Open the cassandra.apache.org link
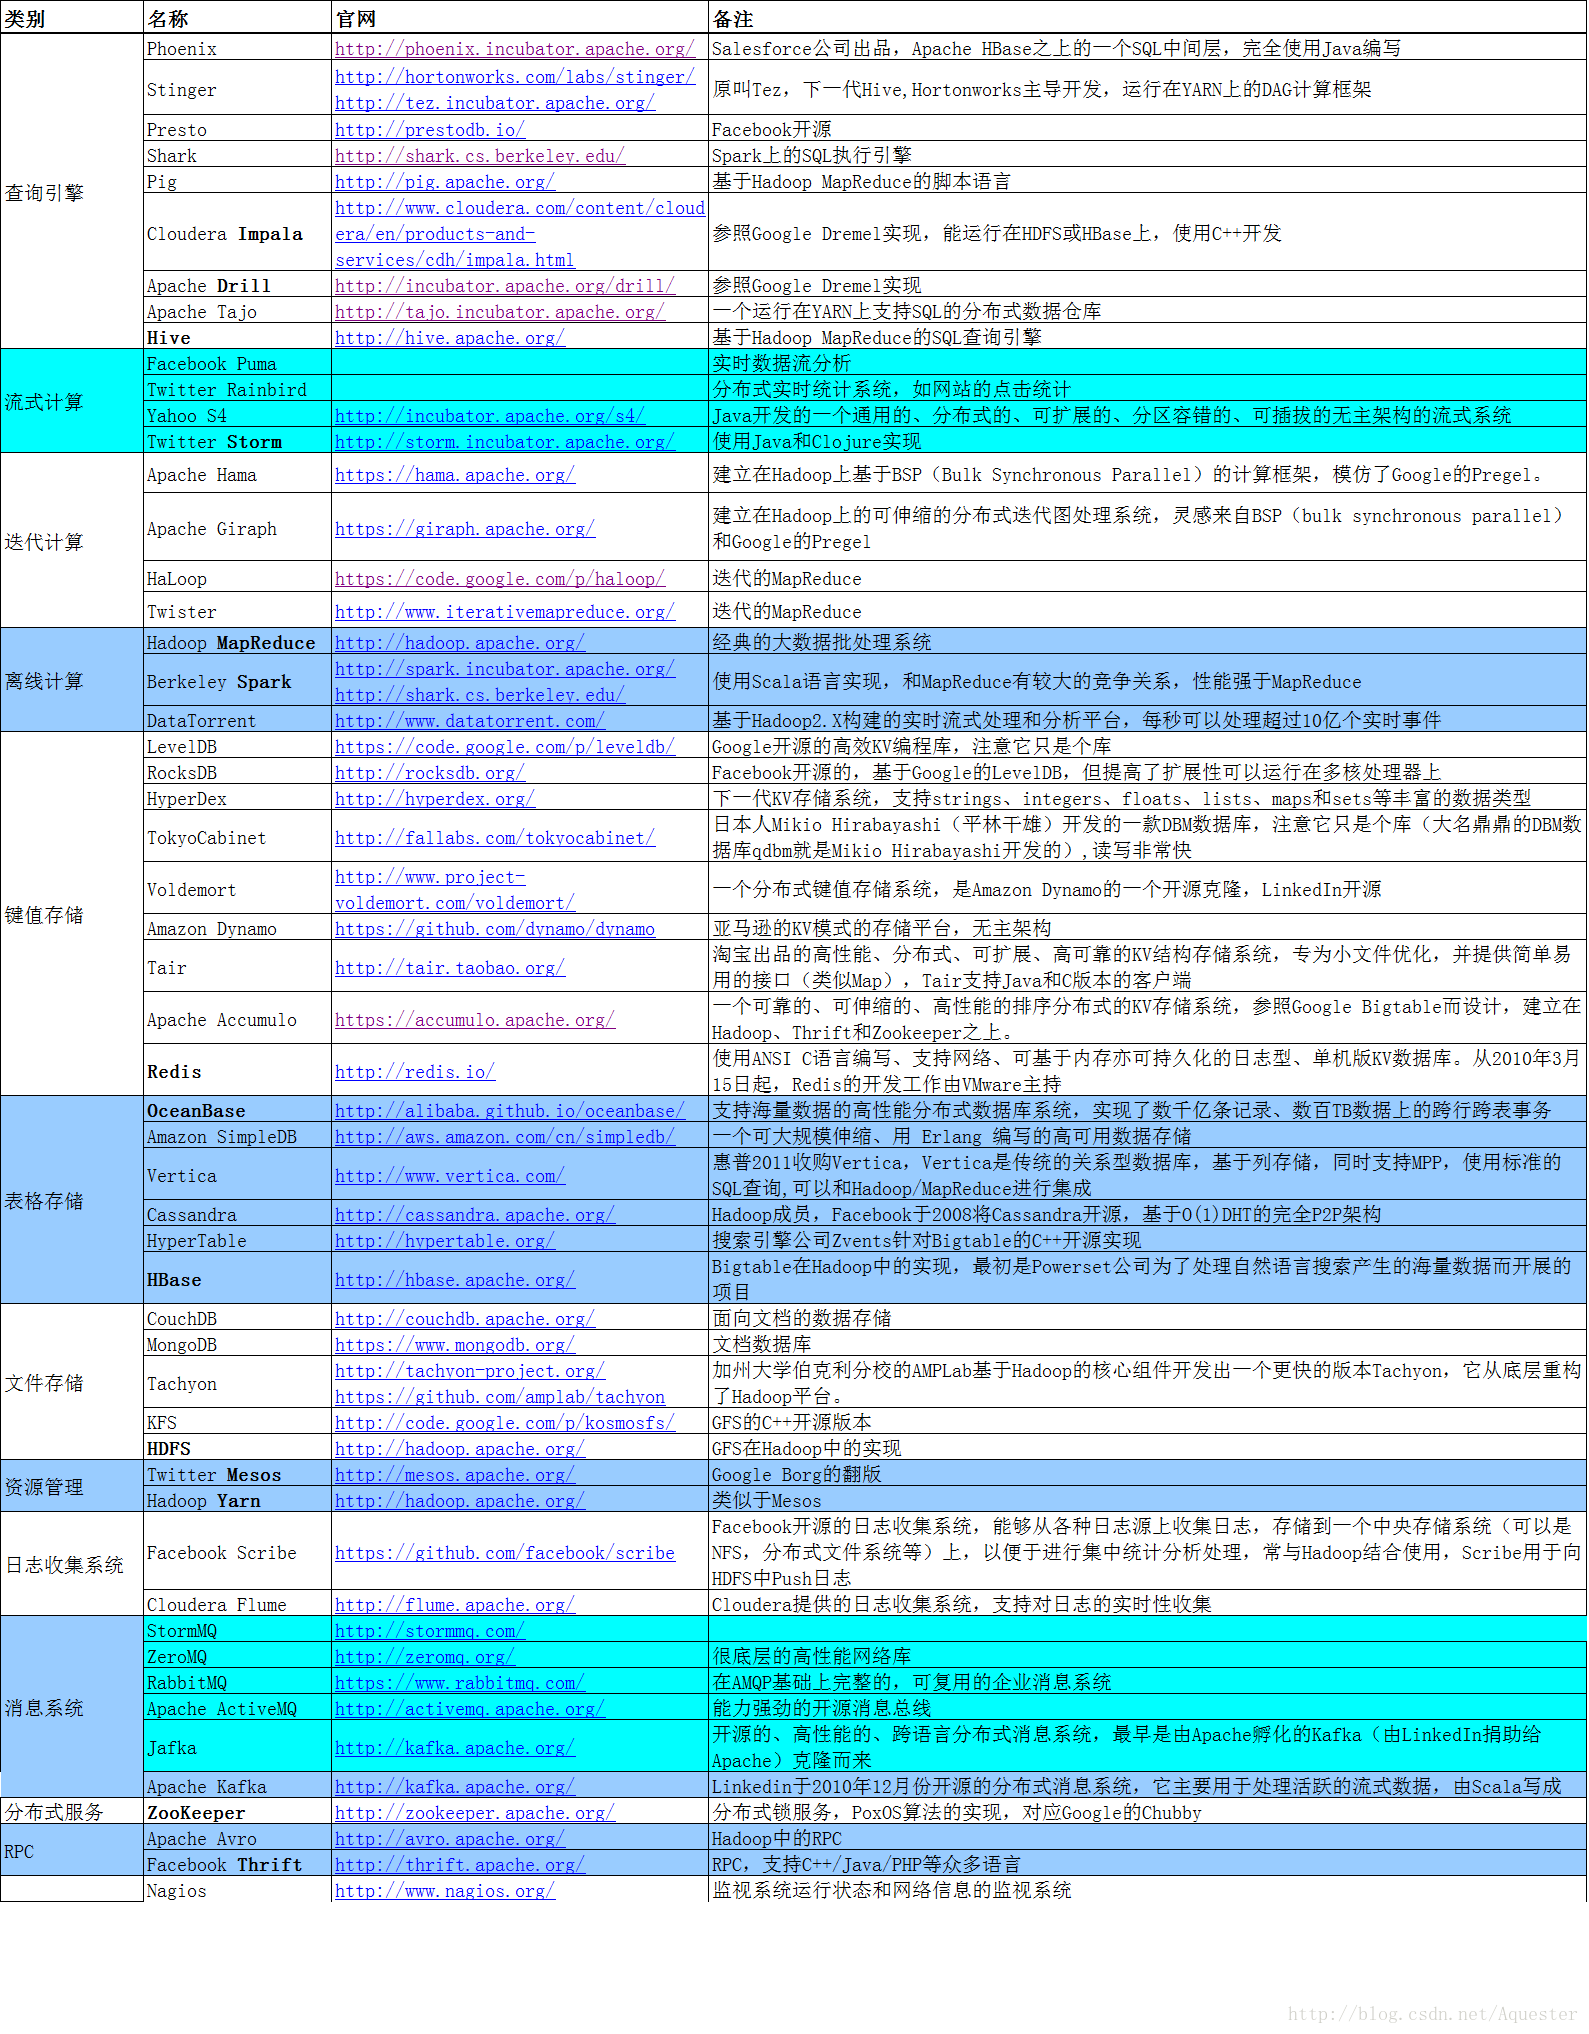This screenshot has width=1589, height=2034. tap(474, 1215)
